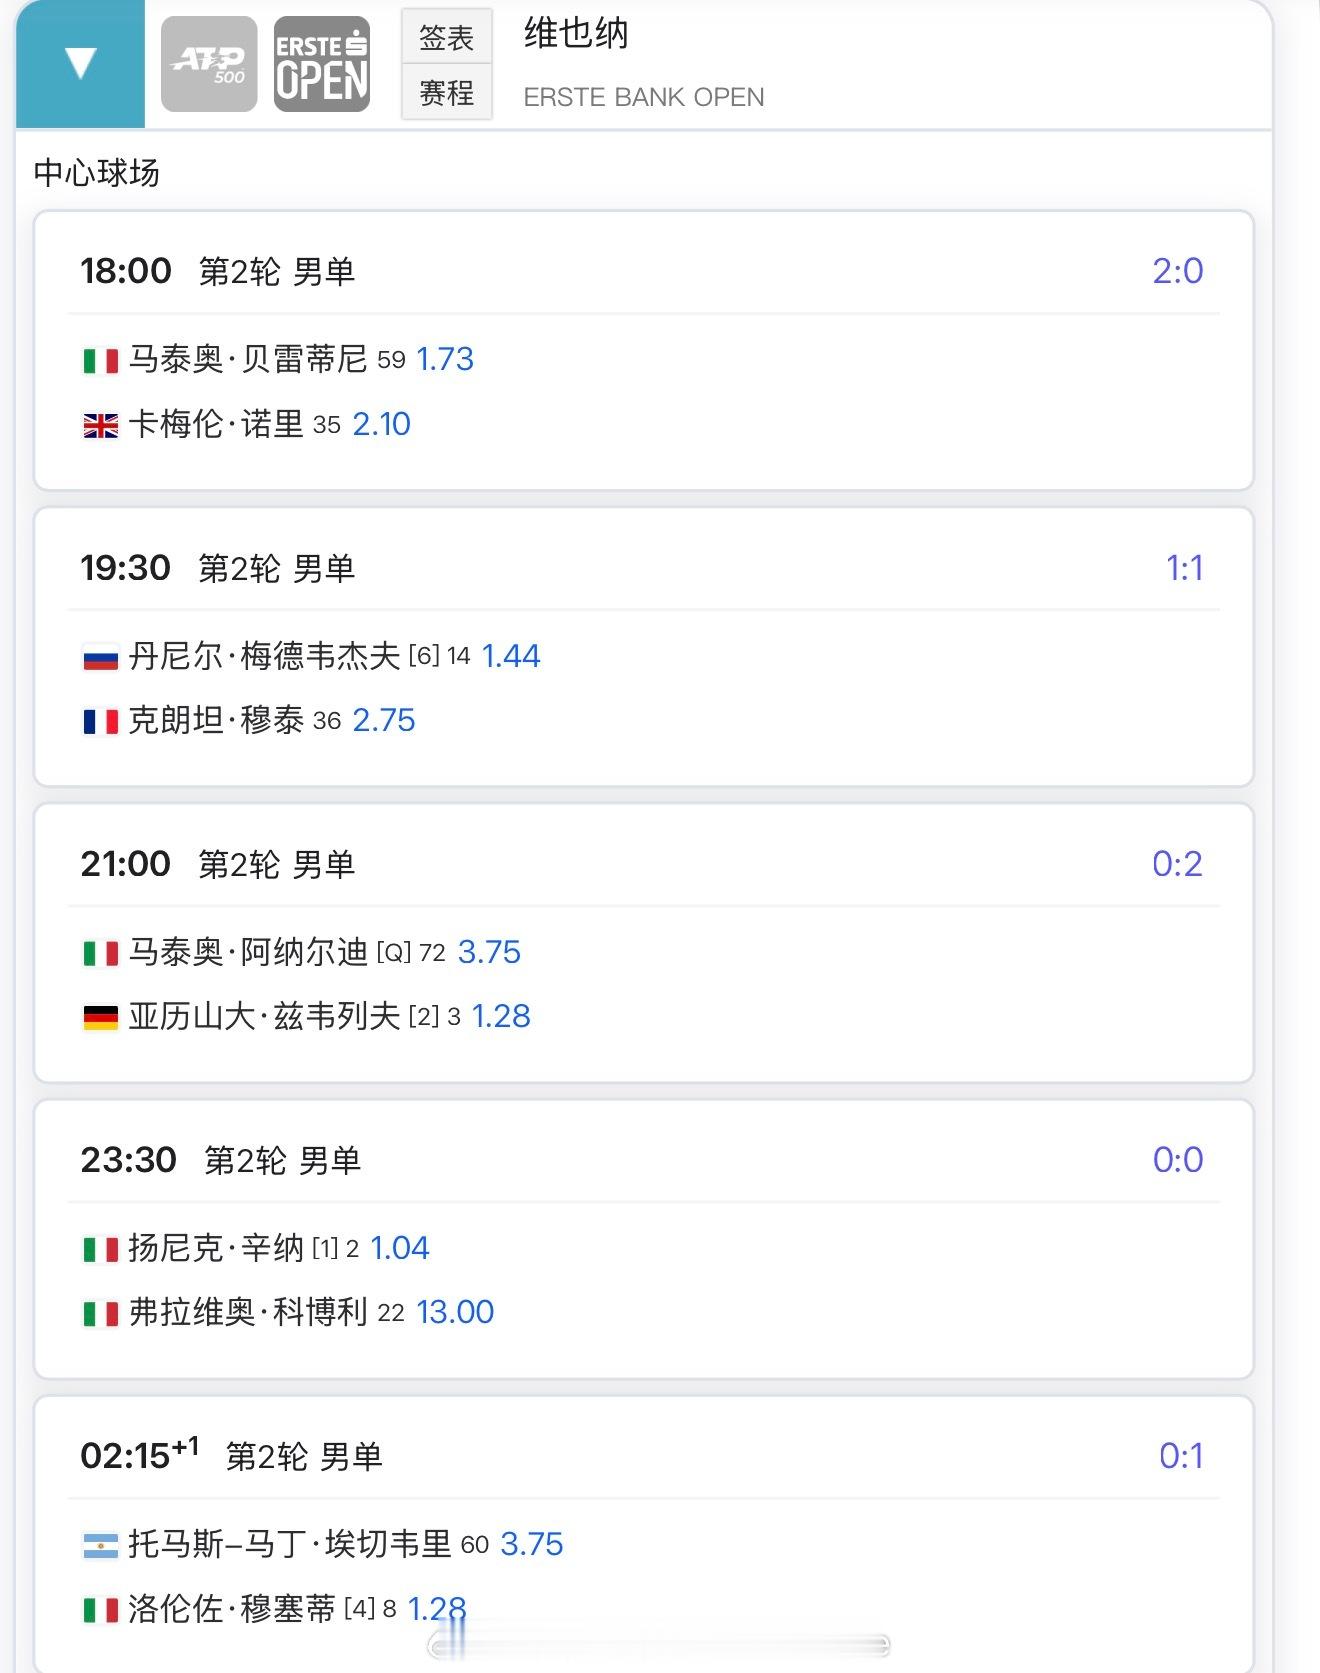Image resolution: width=1320 pixels, height=1673 pixels.
Task: Click the German flag beside 亚历山大·兹韦列夫
Action: (x=100, y=1017)
